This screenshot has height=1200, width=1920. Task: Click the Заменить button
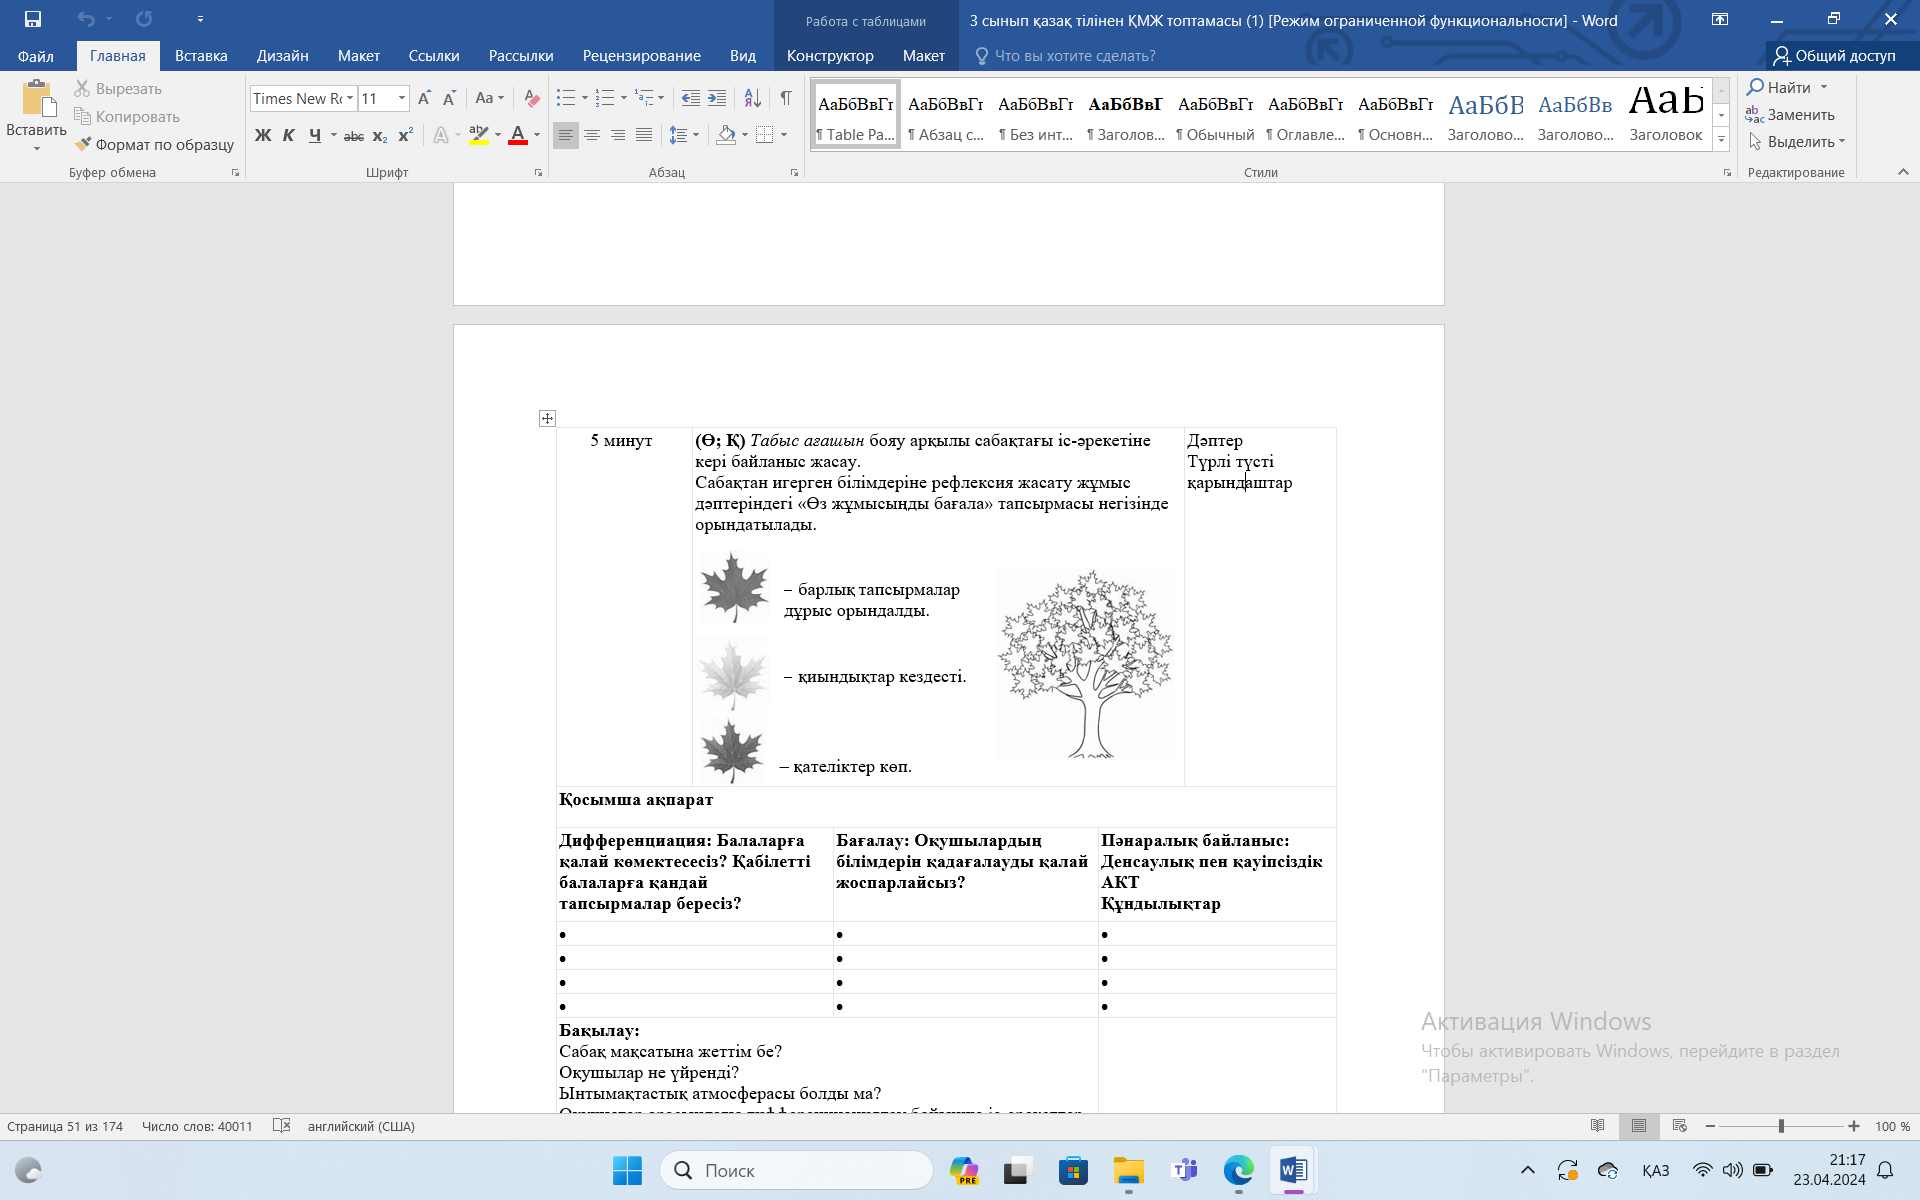pyautogui.click(x=1790, y=115)
